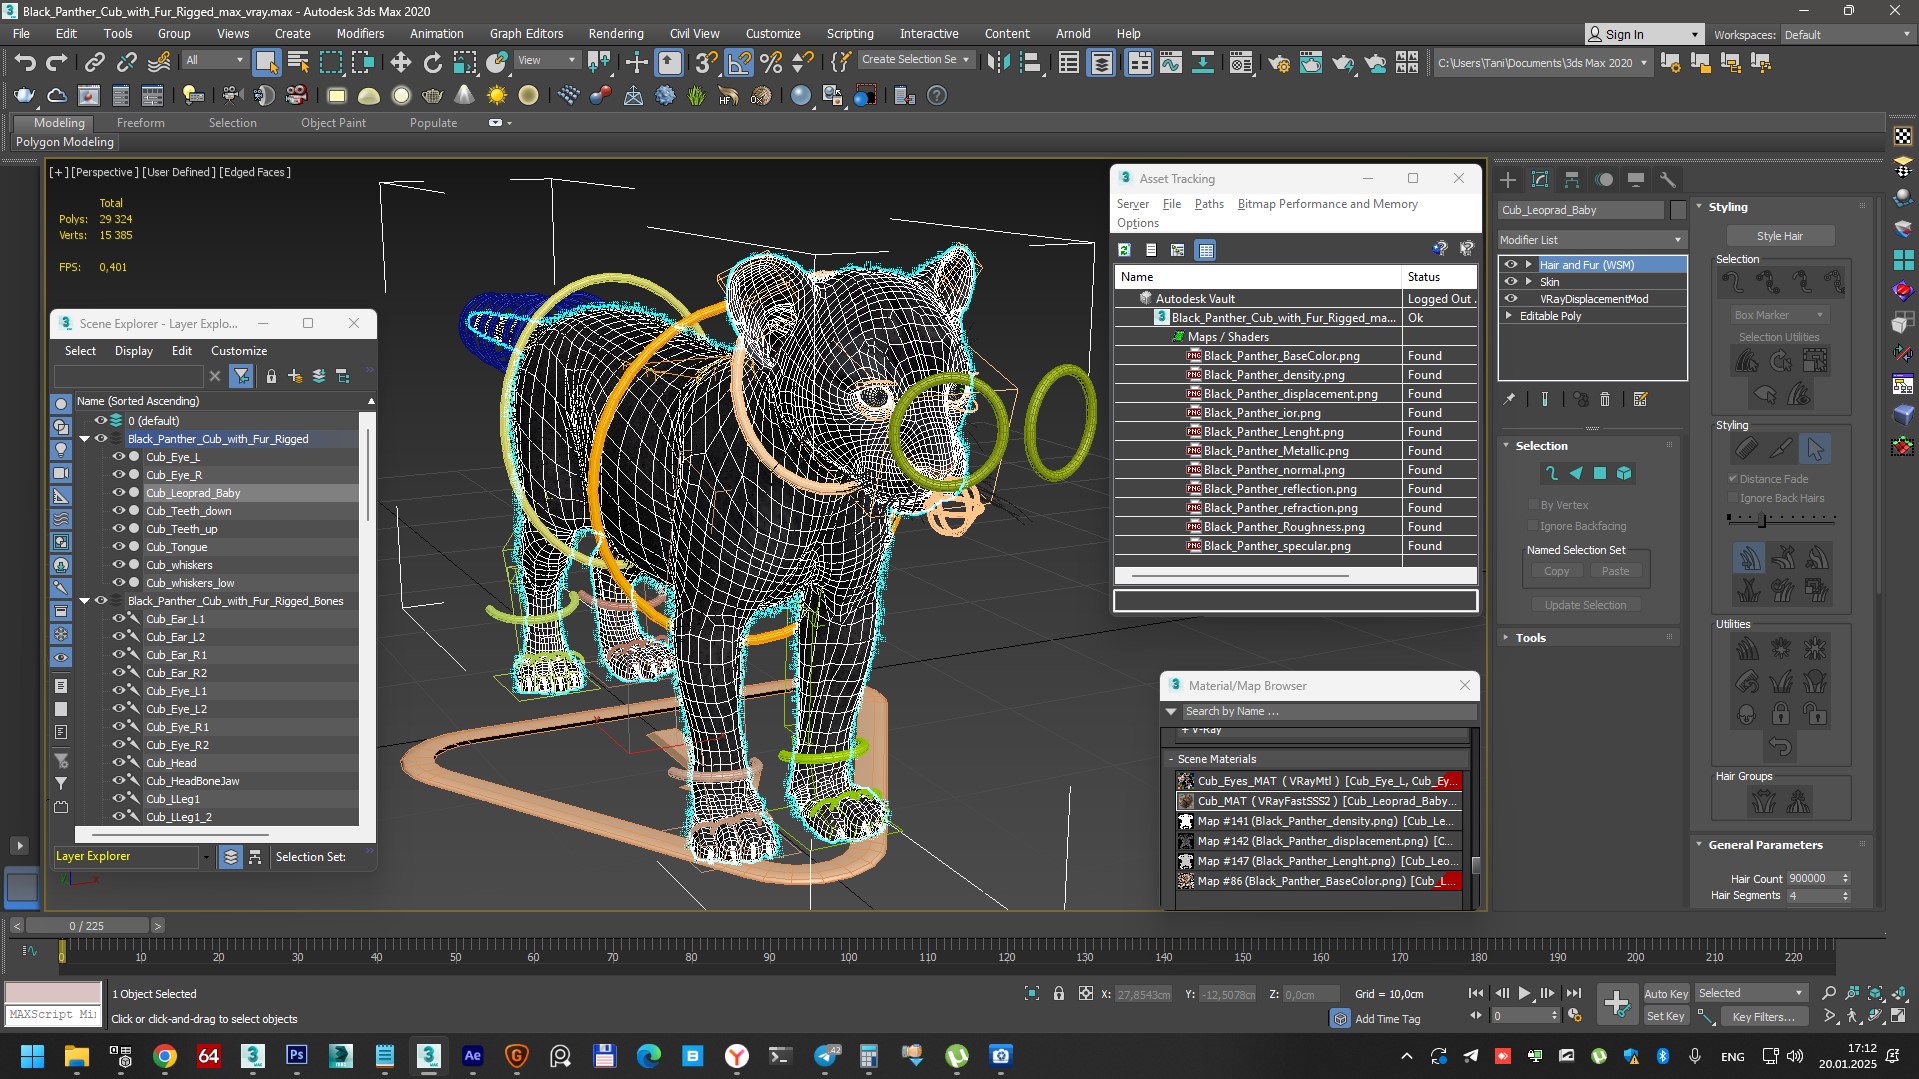Viewport: 1919px width, 1079px height.
Task: Click the Sign In button
Action: point(1644,34)
